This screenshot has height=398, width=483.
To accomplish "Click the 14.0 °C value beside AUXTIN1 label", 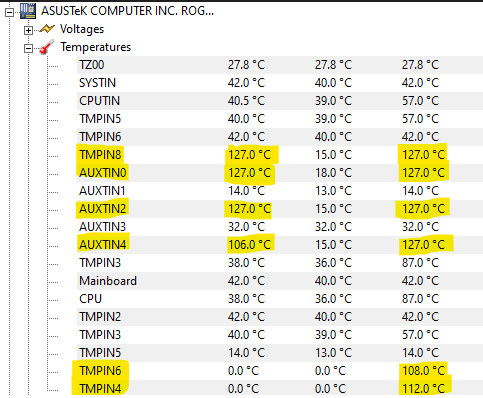I will [x=246, y=191].
